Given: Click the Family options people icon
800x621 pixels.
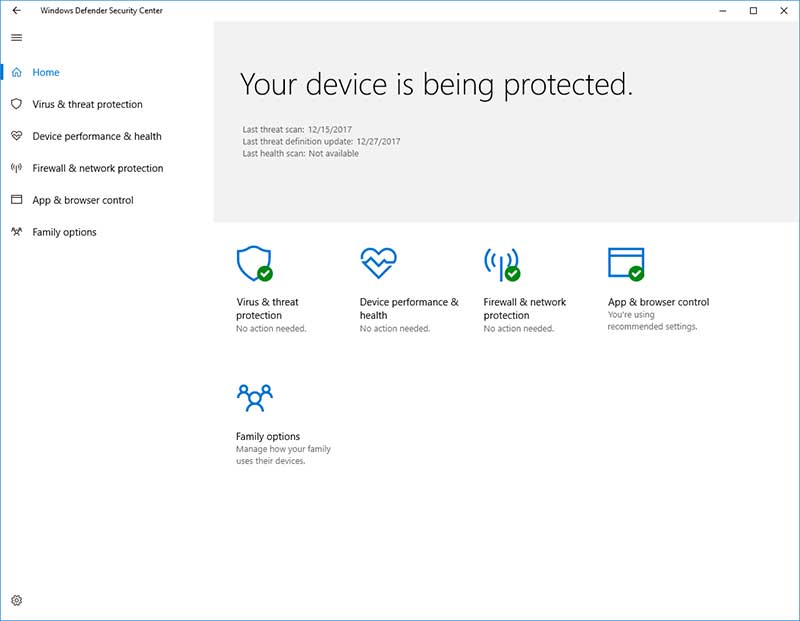Looking at the screenshot, I should pos(254,396).
